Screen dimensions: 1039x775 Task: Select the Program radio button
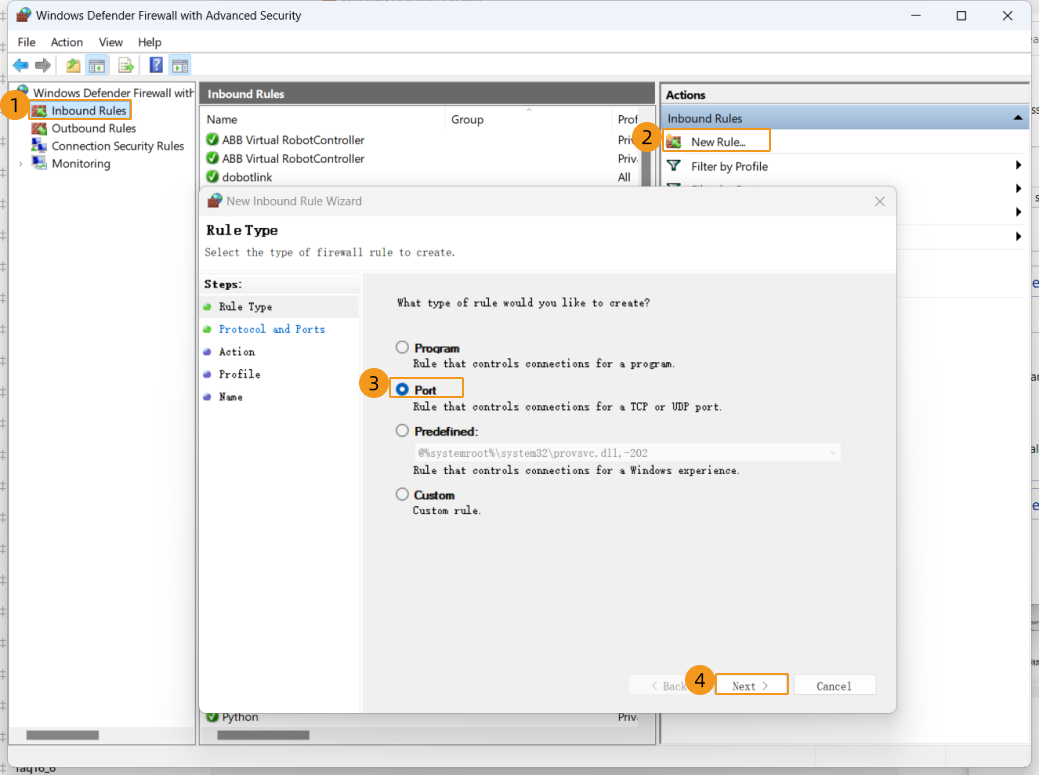click(x=402, y=348)
